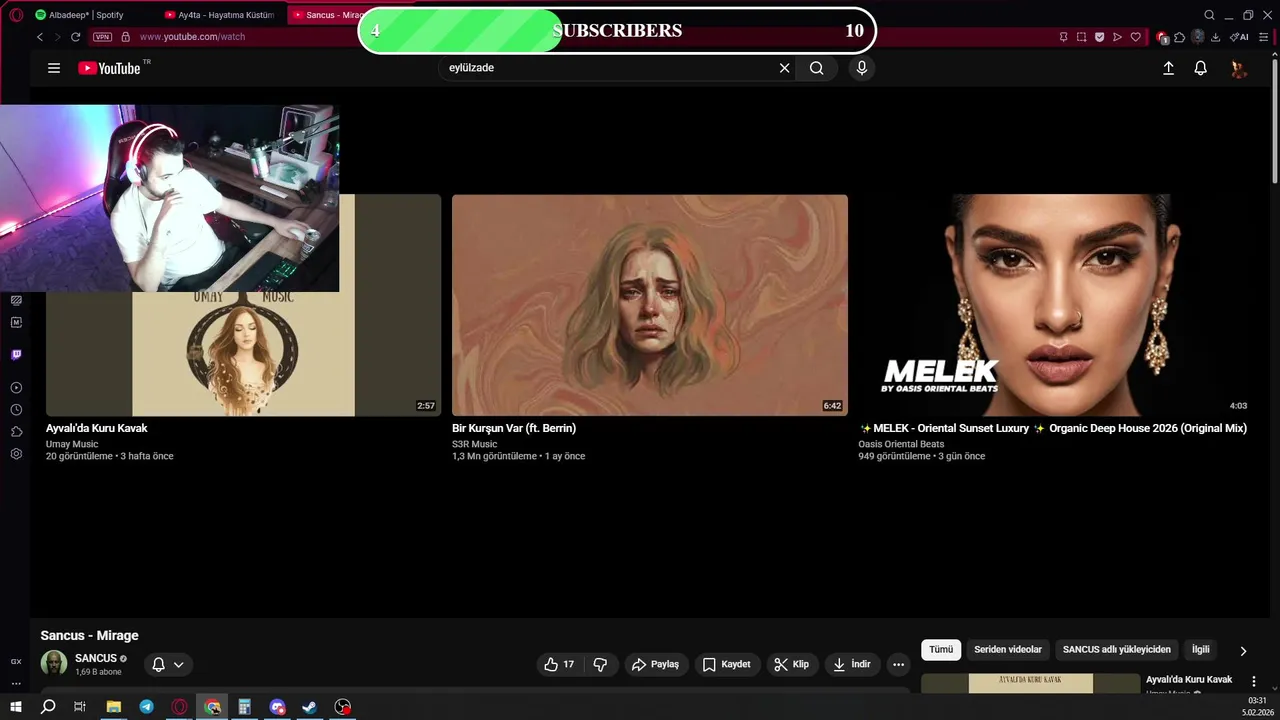Toggle the Opera VPN badge
This screenshot has width=1280, height=720.
coord(102,37)
